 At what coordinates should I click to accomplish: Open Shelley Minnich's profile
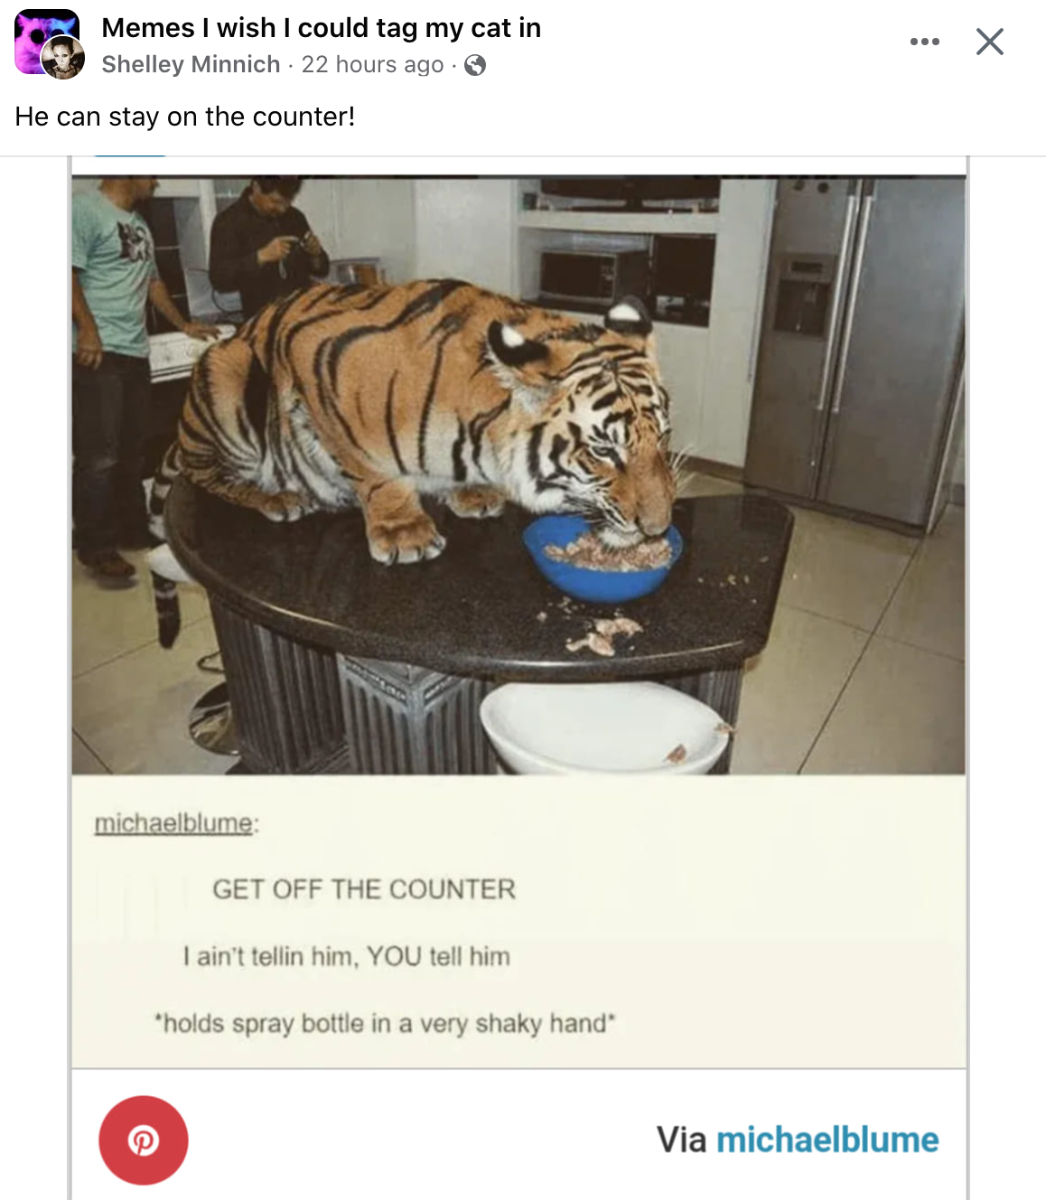(191, 64)
